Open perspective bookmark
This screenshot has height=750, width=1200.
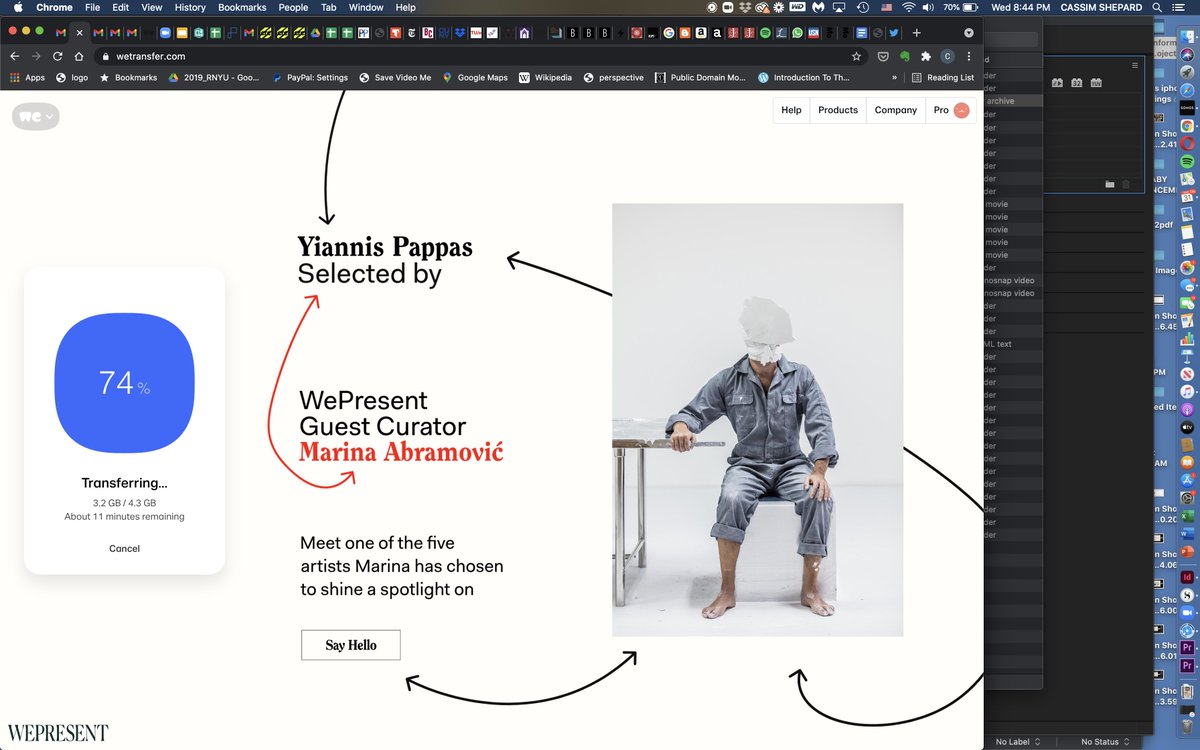[614, 77]
